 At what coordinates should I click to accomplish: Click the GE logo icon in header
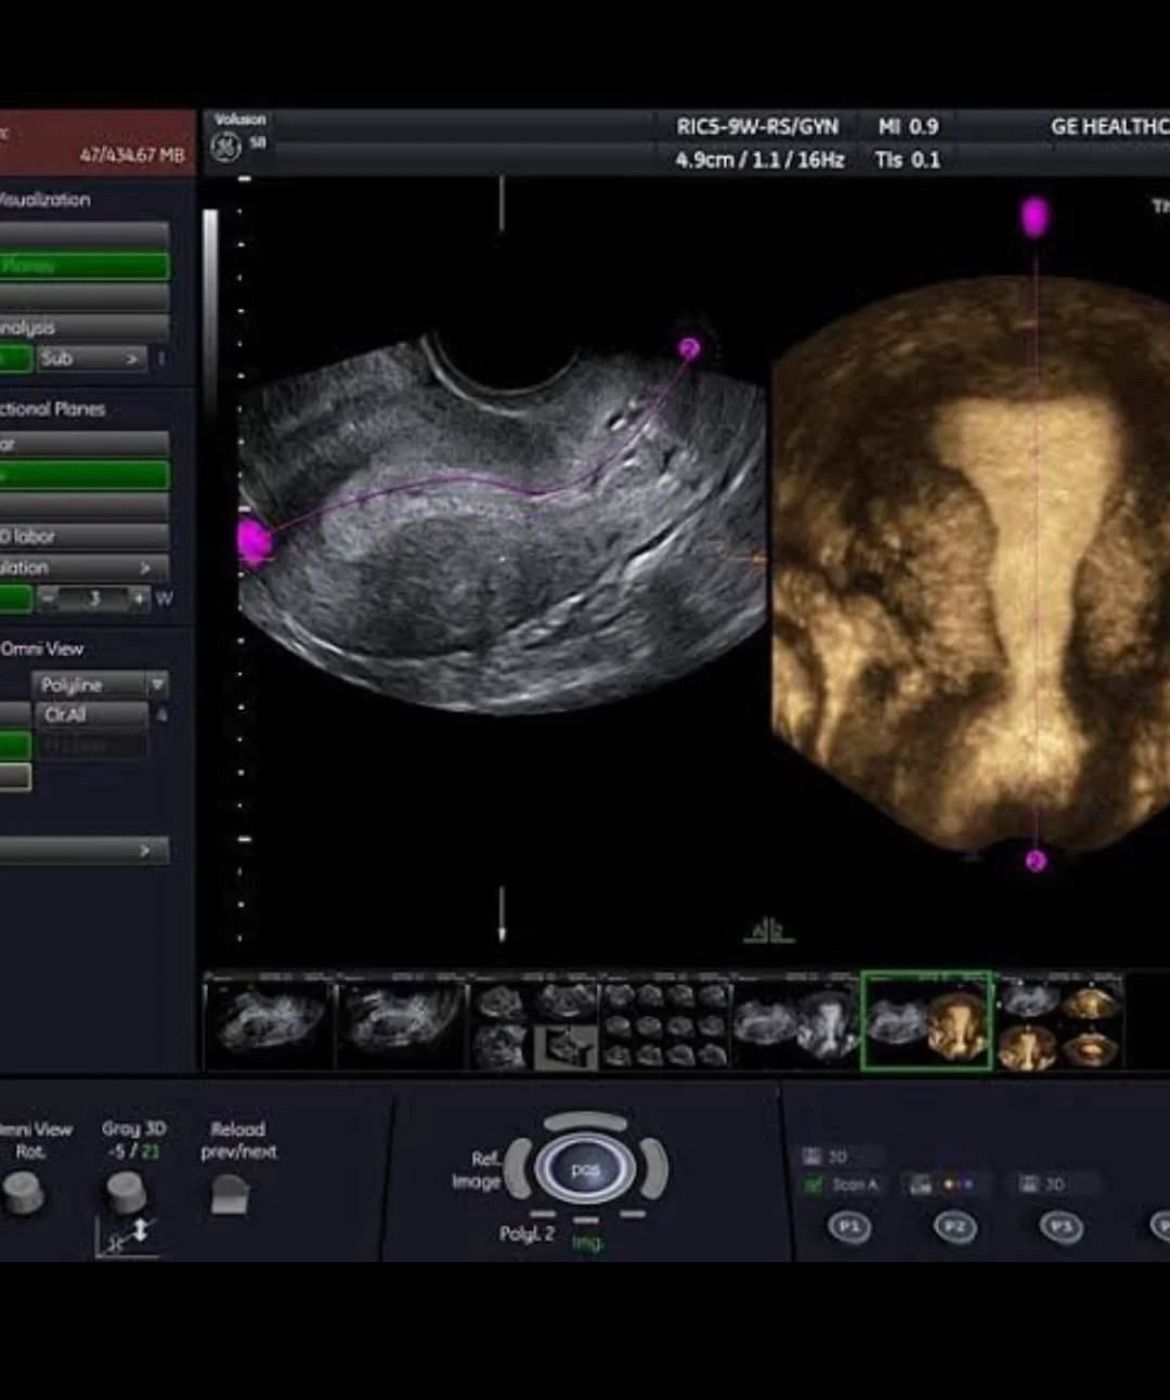click(x=225, y=146)
